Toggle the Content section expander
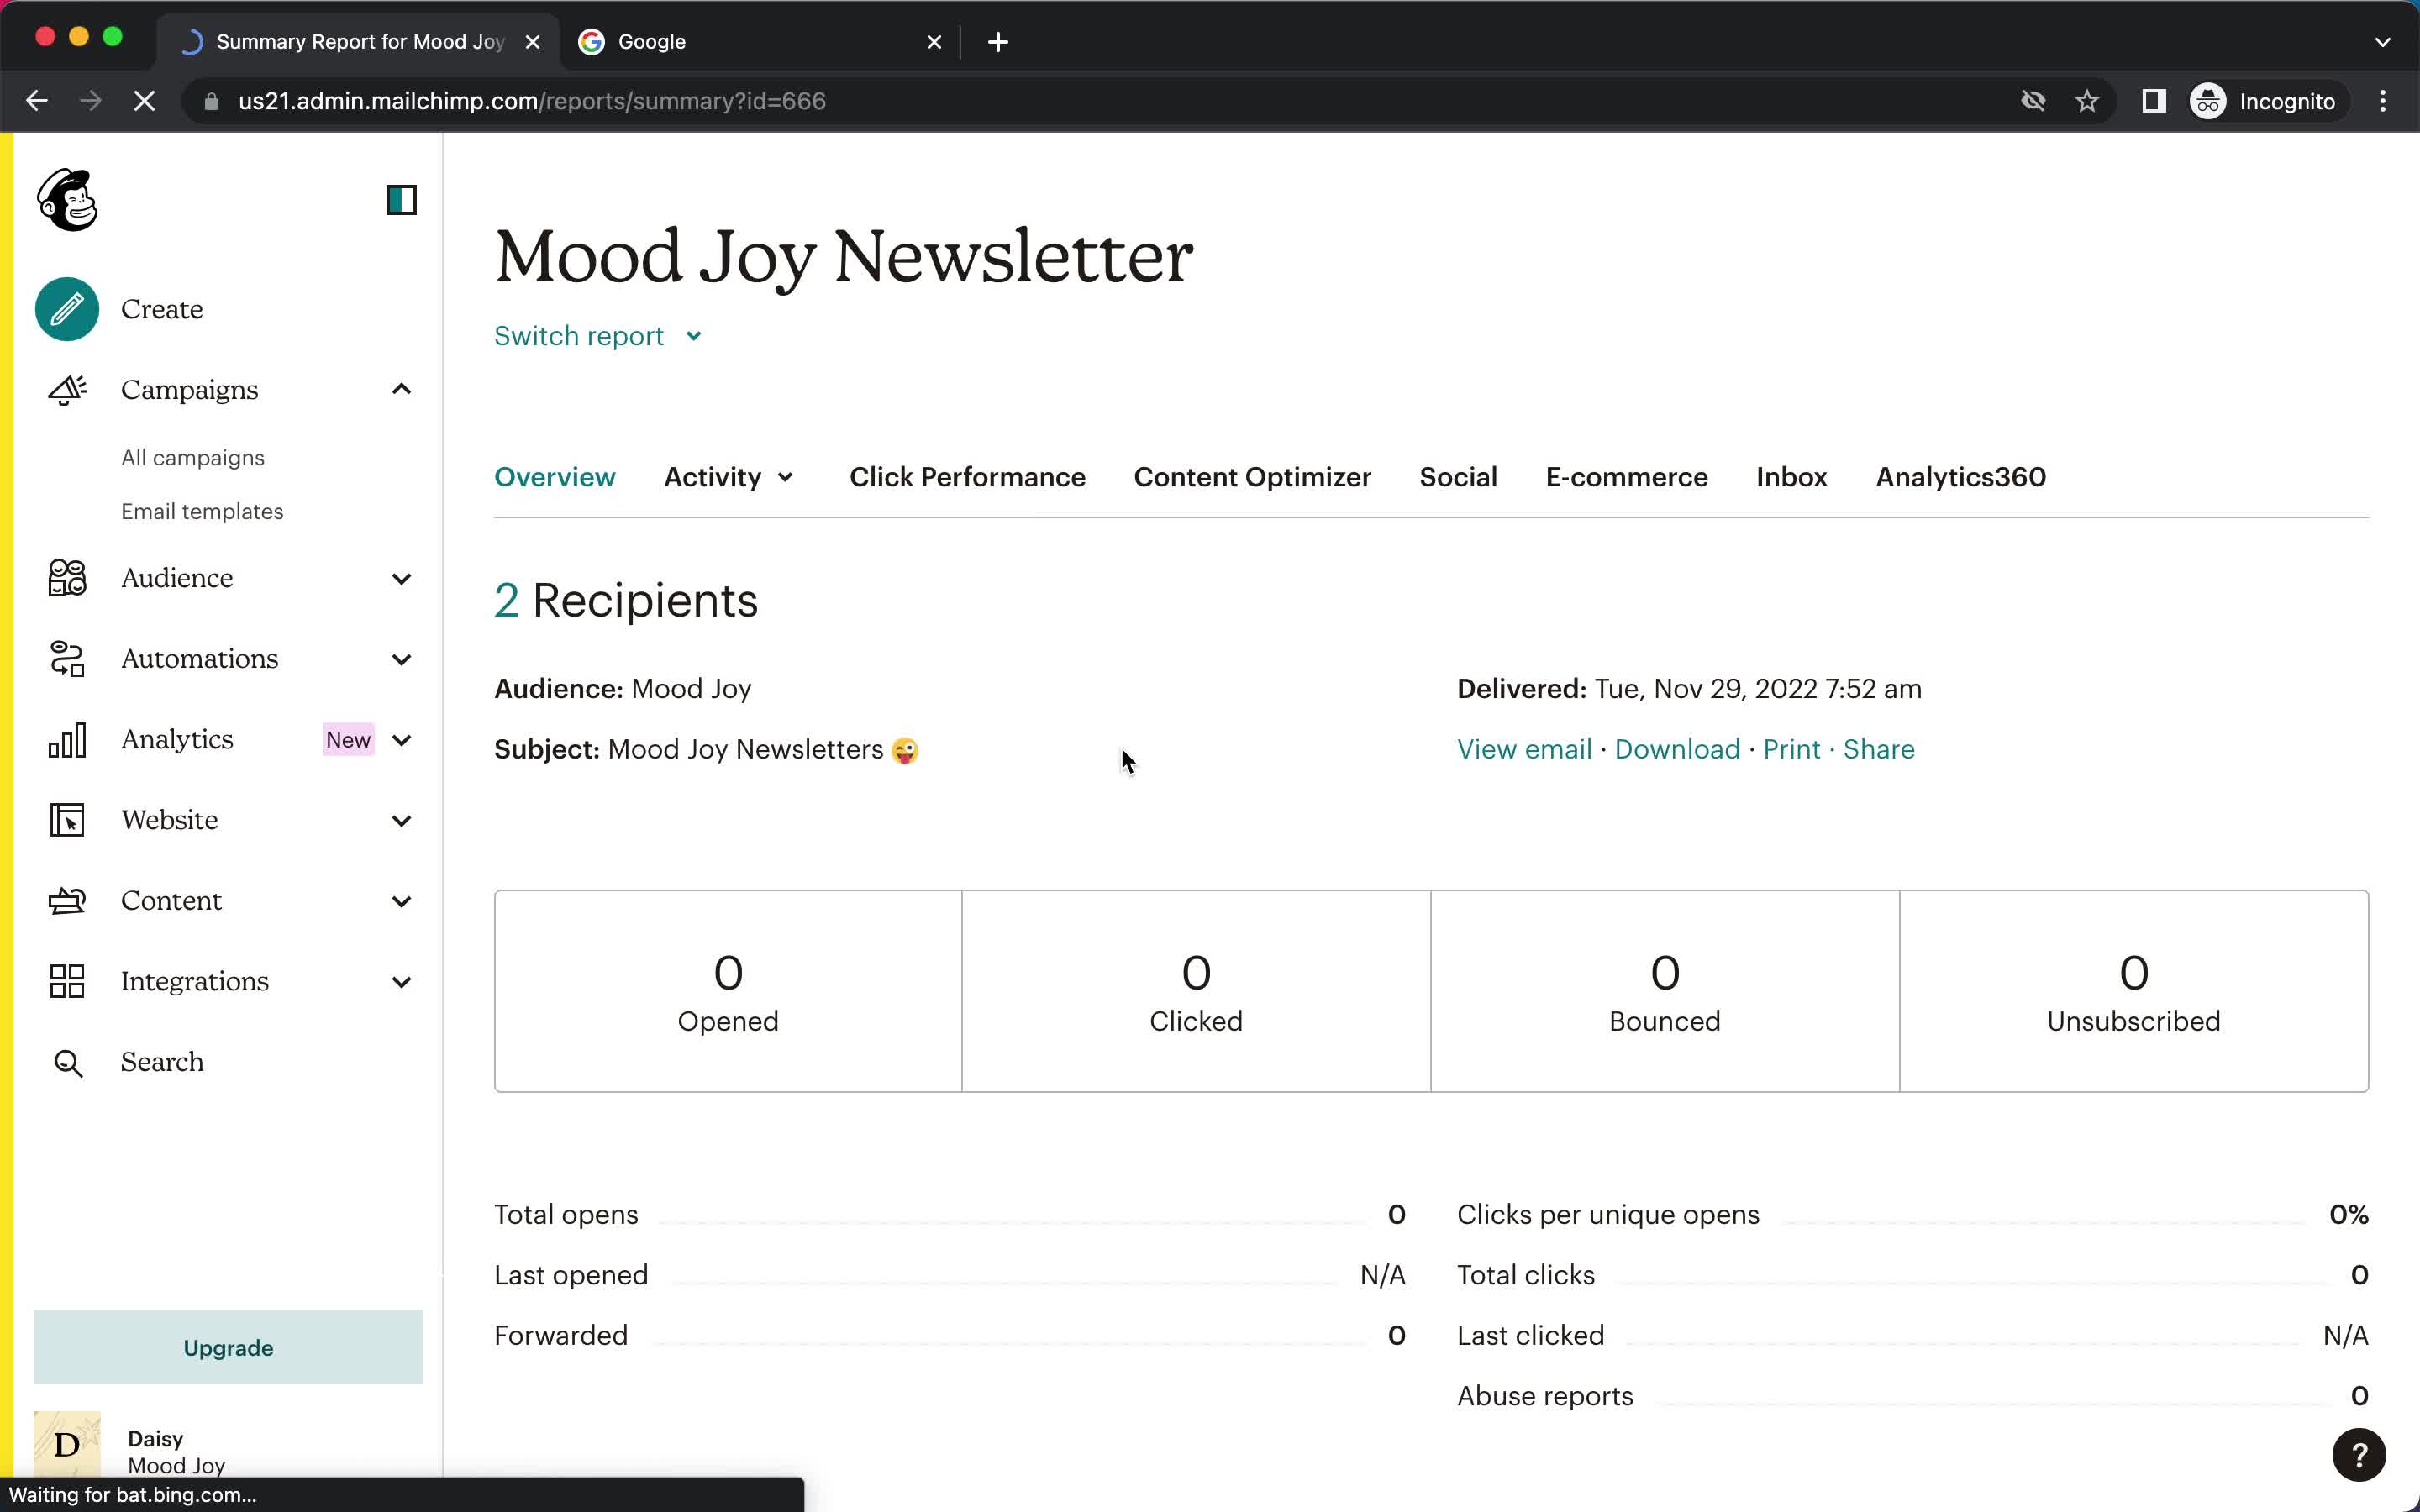Screen dimensions: 2420x1512 click(x=401, y=900)
